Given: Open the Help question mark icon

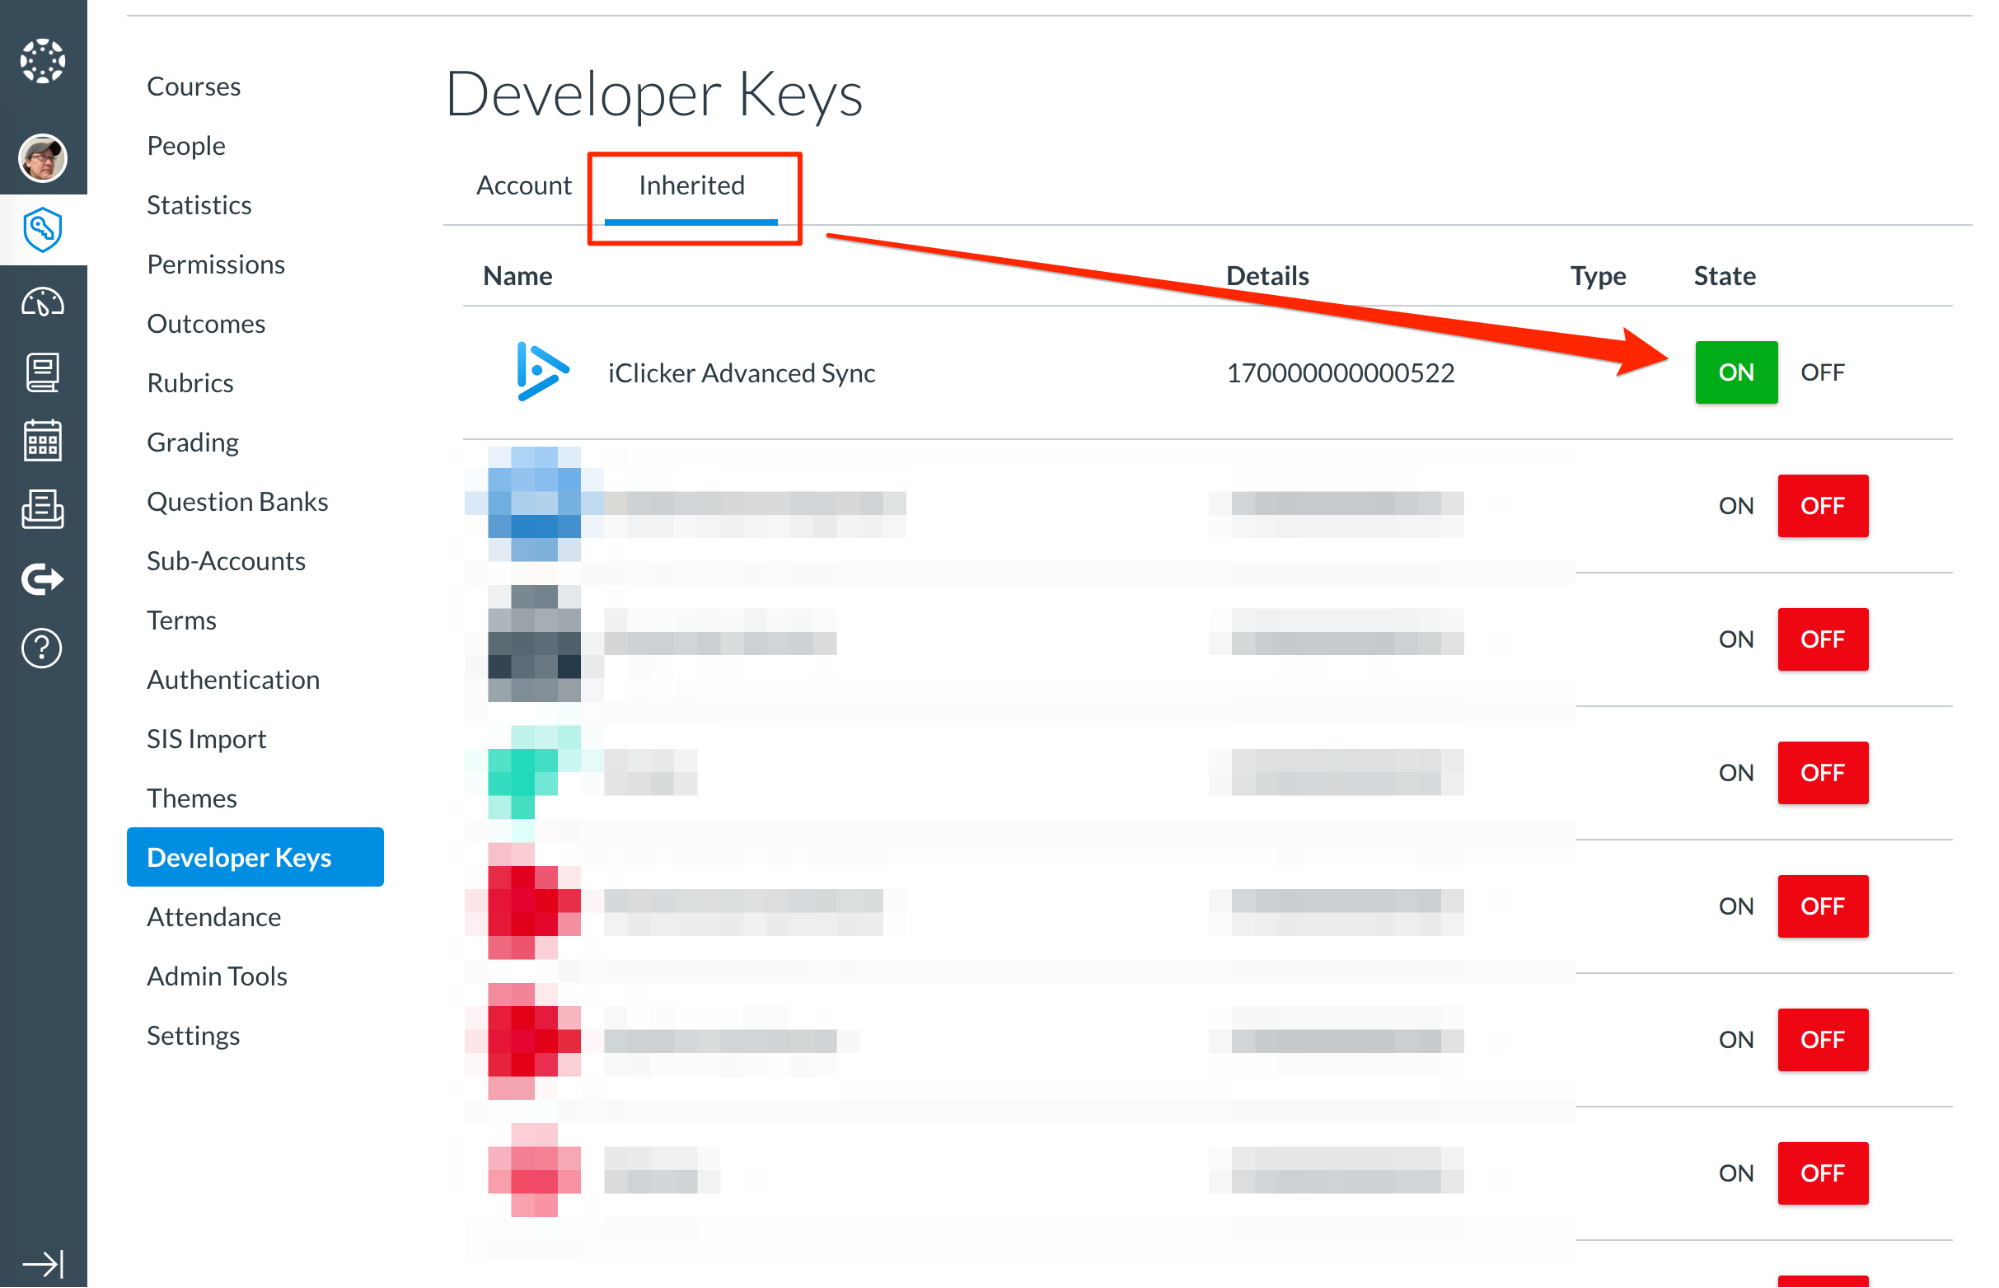Looking at the screenshot, I should click(43, 648).
